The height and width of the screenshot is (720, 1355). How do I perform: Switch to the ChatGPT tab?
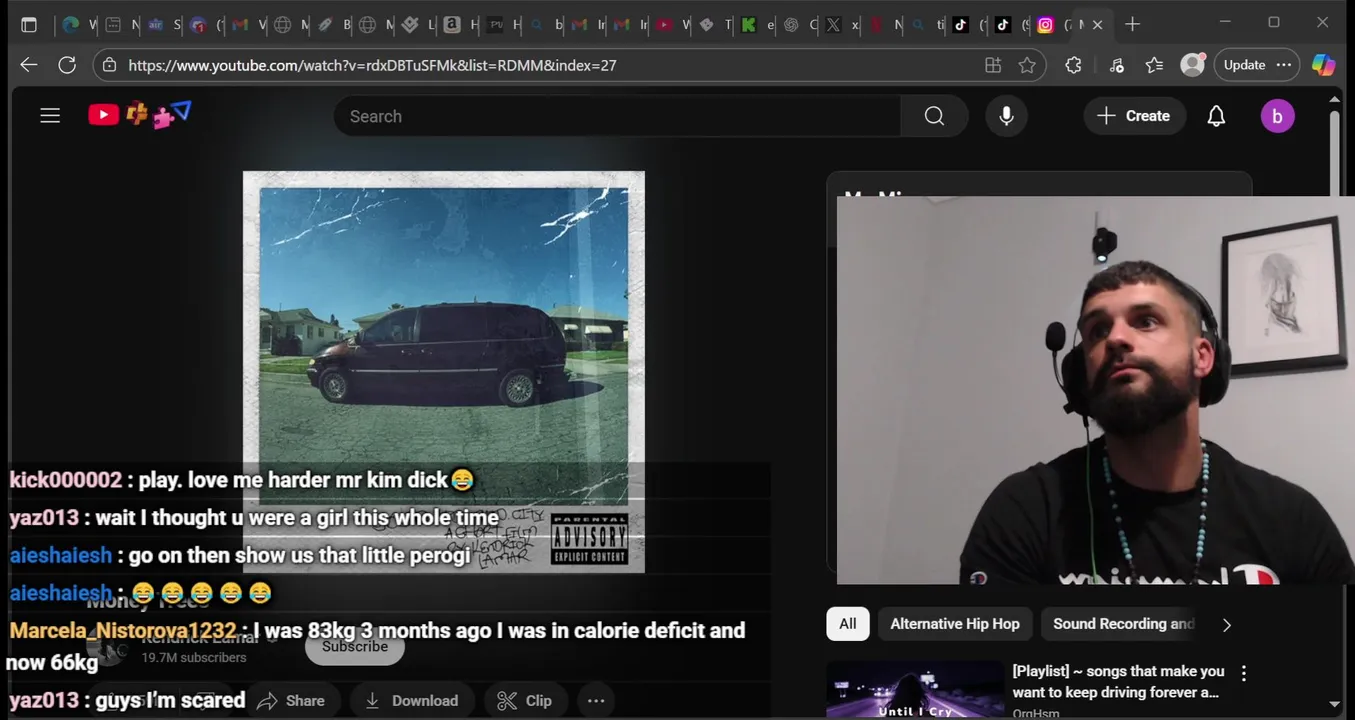(791, 25)
